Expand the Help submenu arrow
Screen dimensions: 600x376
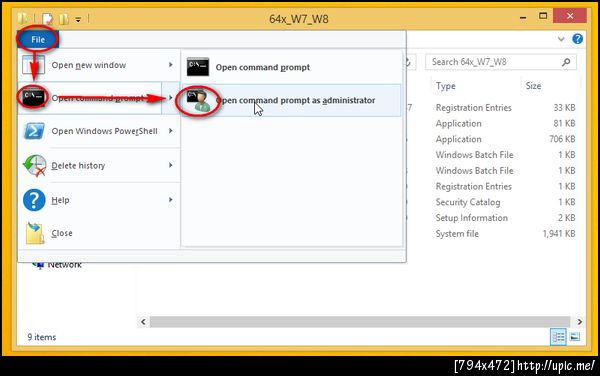(171, 200)
